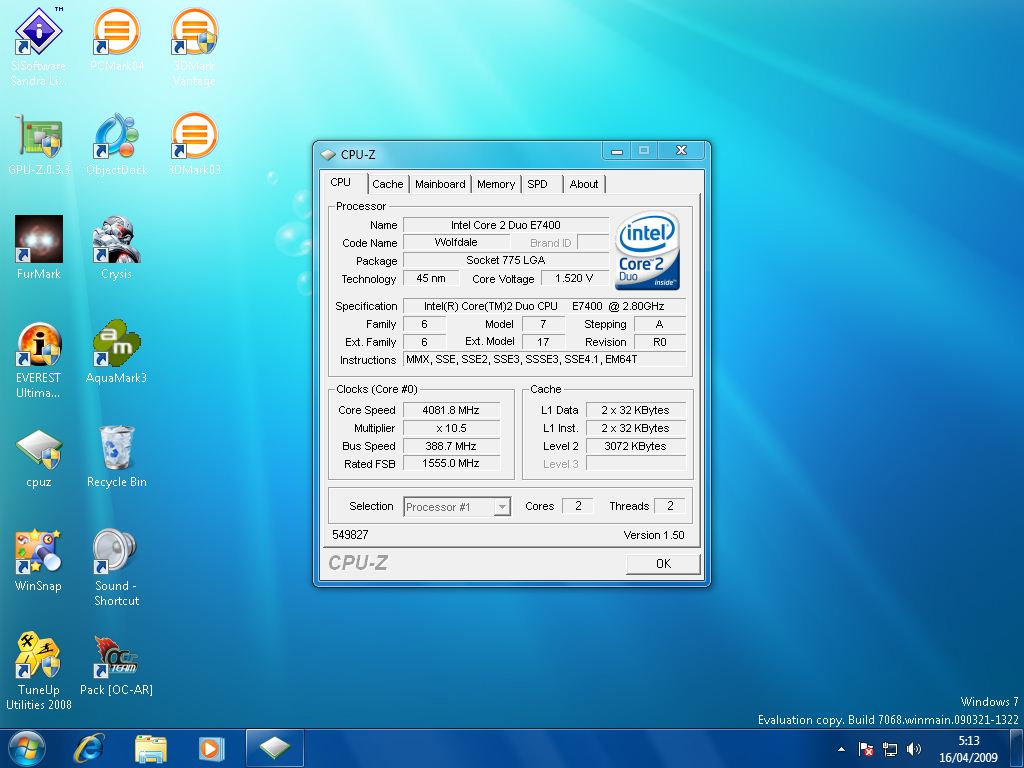The height and width of the screenshot is (768, 1024).
Task: Close the CPU-Z window
Action: [681, 150]
